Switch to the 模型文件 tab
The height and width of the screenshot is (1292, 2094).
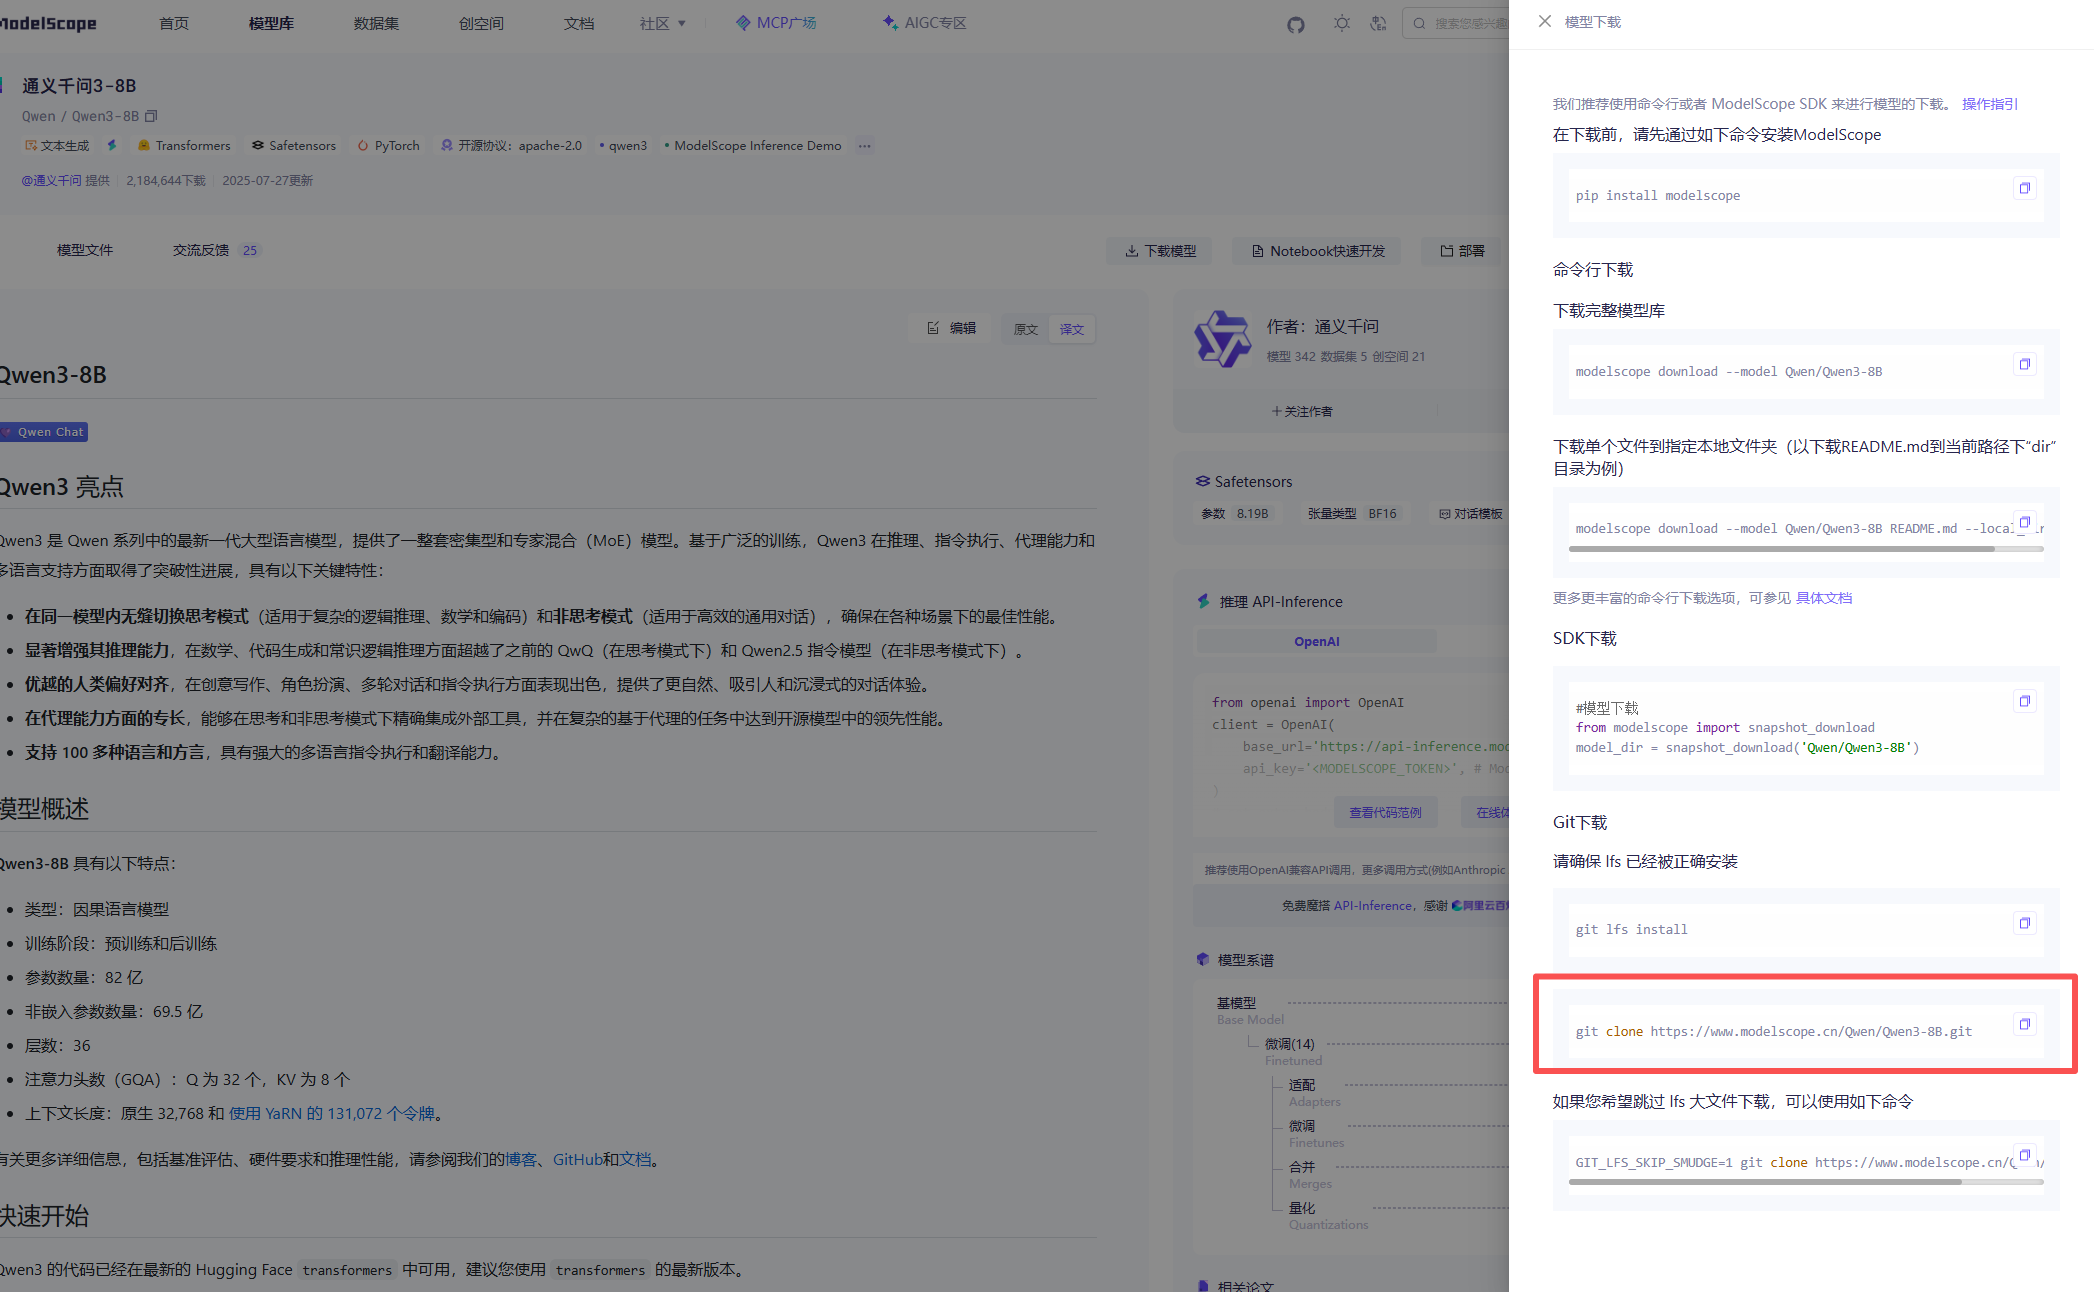85,250
